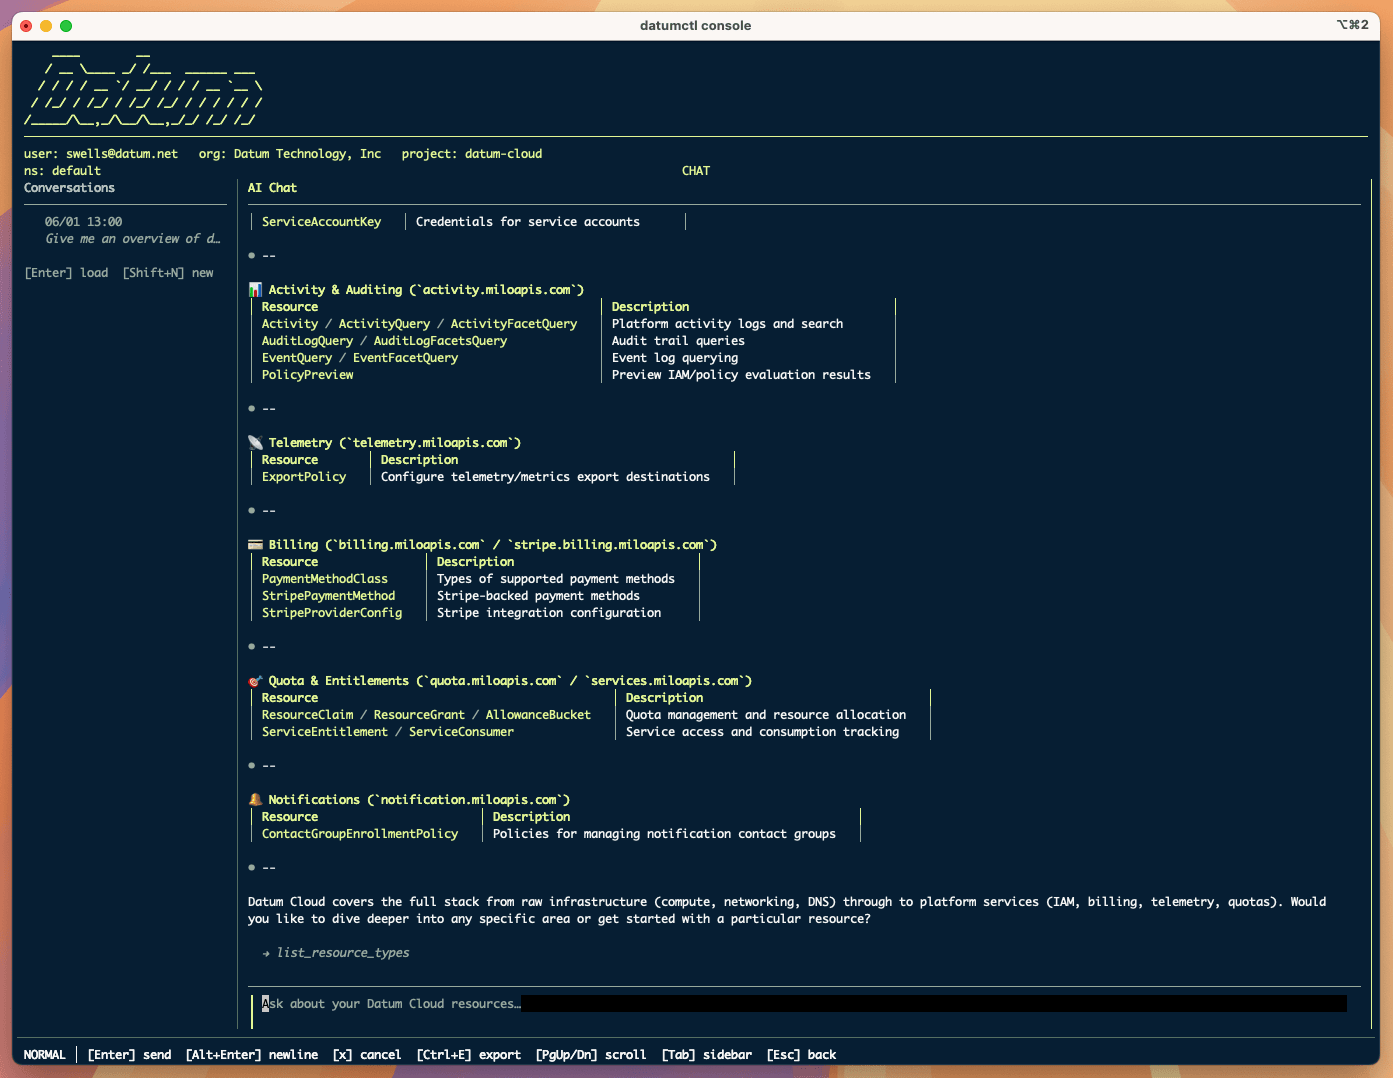
Task: Click the org: Datum Technology, Inc label
Action: pyautogui.click(x=290, y=154)
